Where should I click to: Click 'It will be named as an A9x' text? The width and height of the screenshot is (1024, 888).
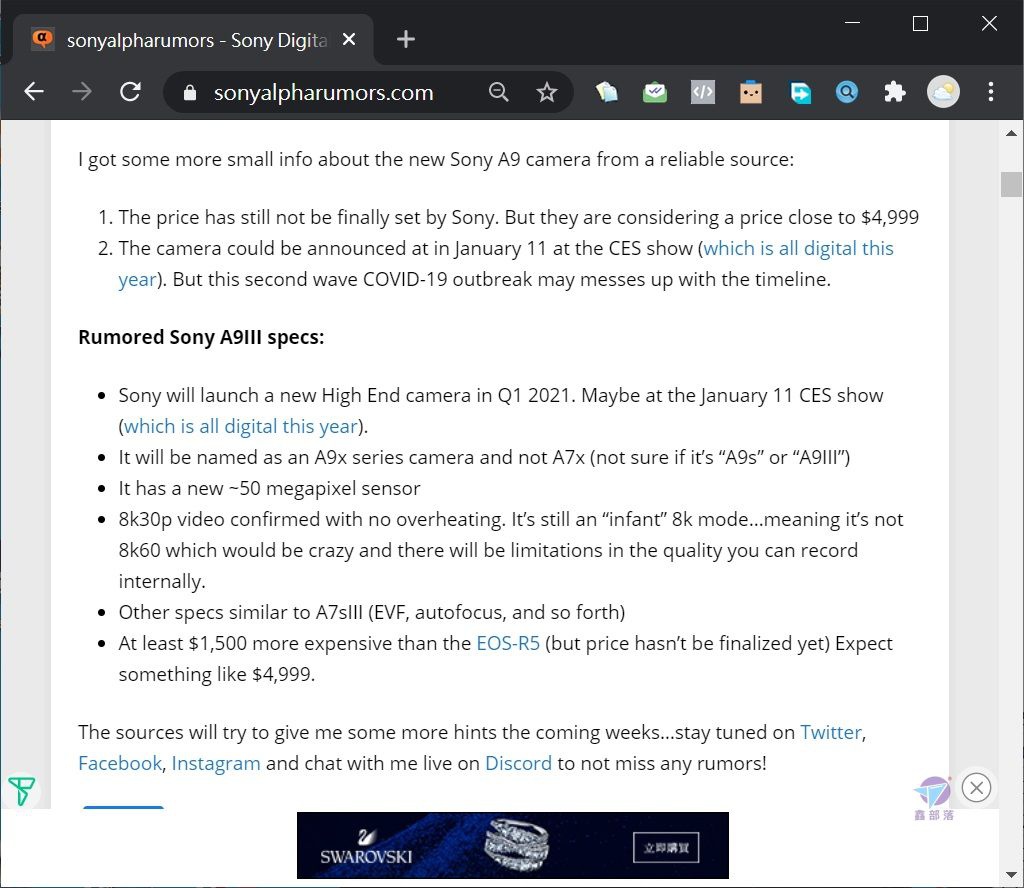point(484,457)
